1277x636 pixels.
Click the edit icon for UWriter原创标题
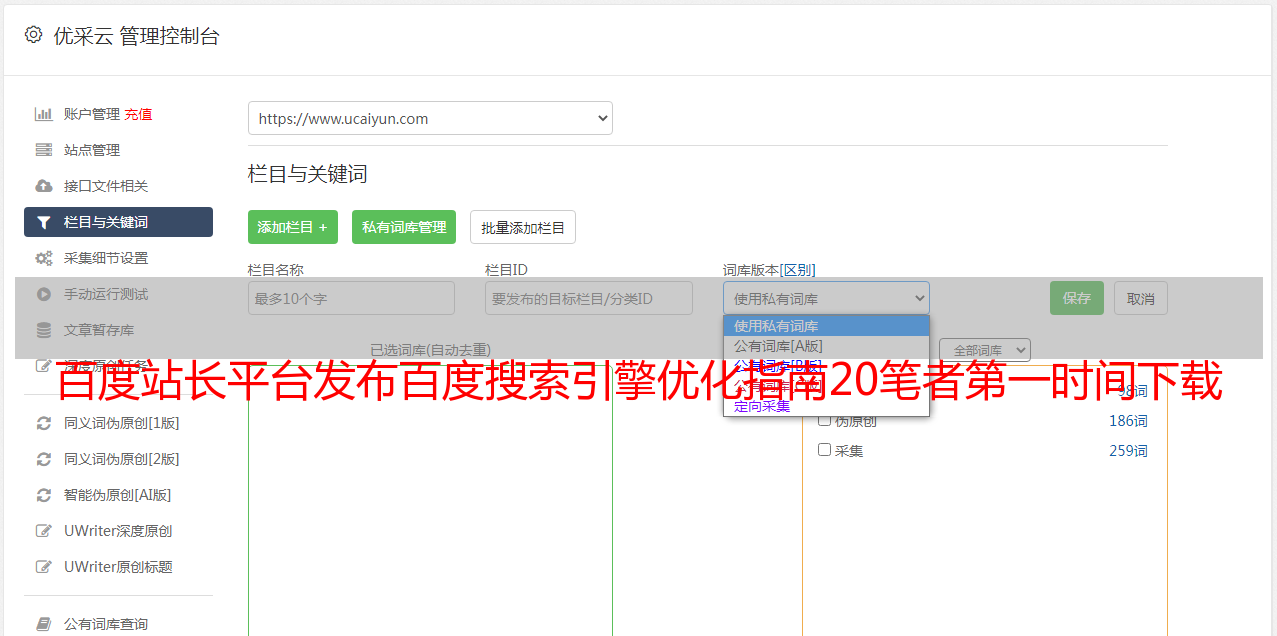[x=44, y=567]
